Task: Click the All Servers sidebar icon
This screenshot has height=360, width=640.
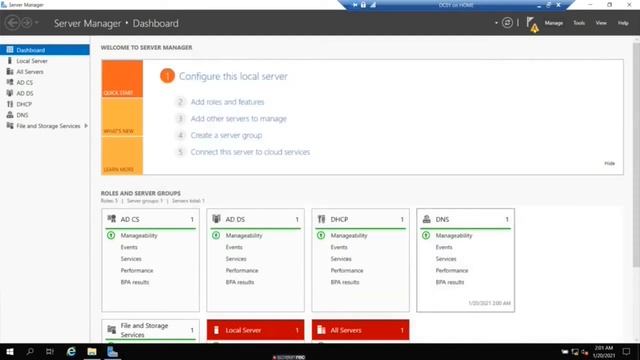Action: 10,71
